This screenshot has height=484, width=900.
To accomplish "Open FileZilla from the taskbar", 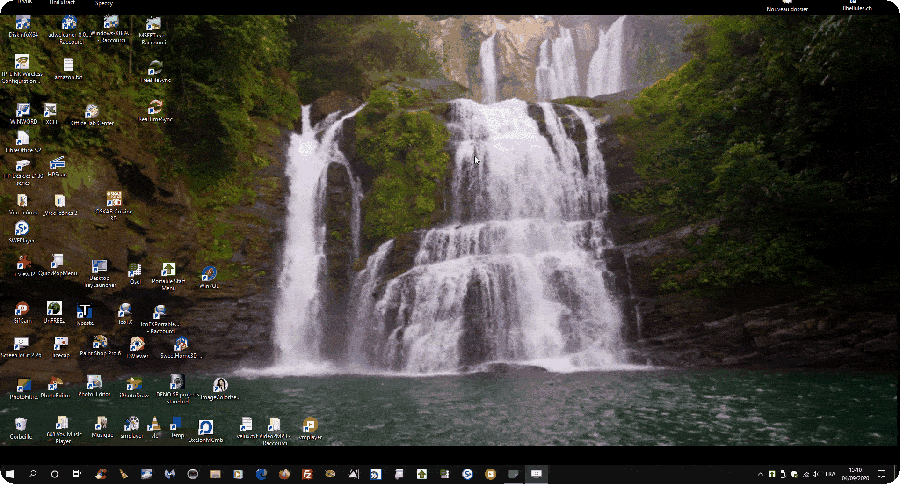I will (x=308, y=473).
